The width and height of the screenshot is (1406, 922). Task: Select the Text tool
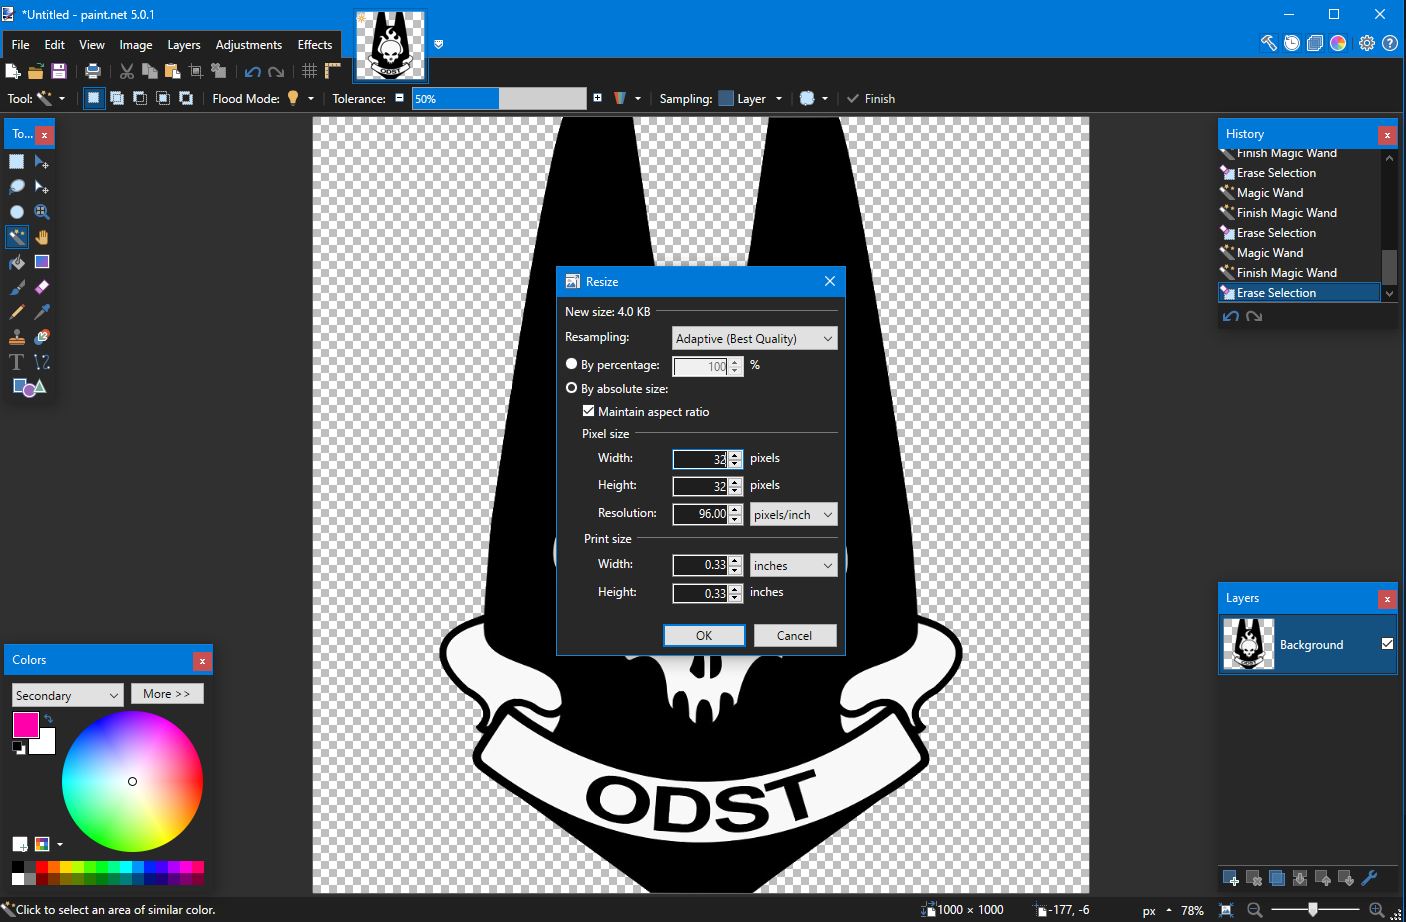click(x=17, y=362)
